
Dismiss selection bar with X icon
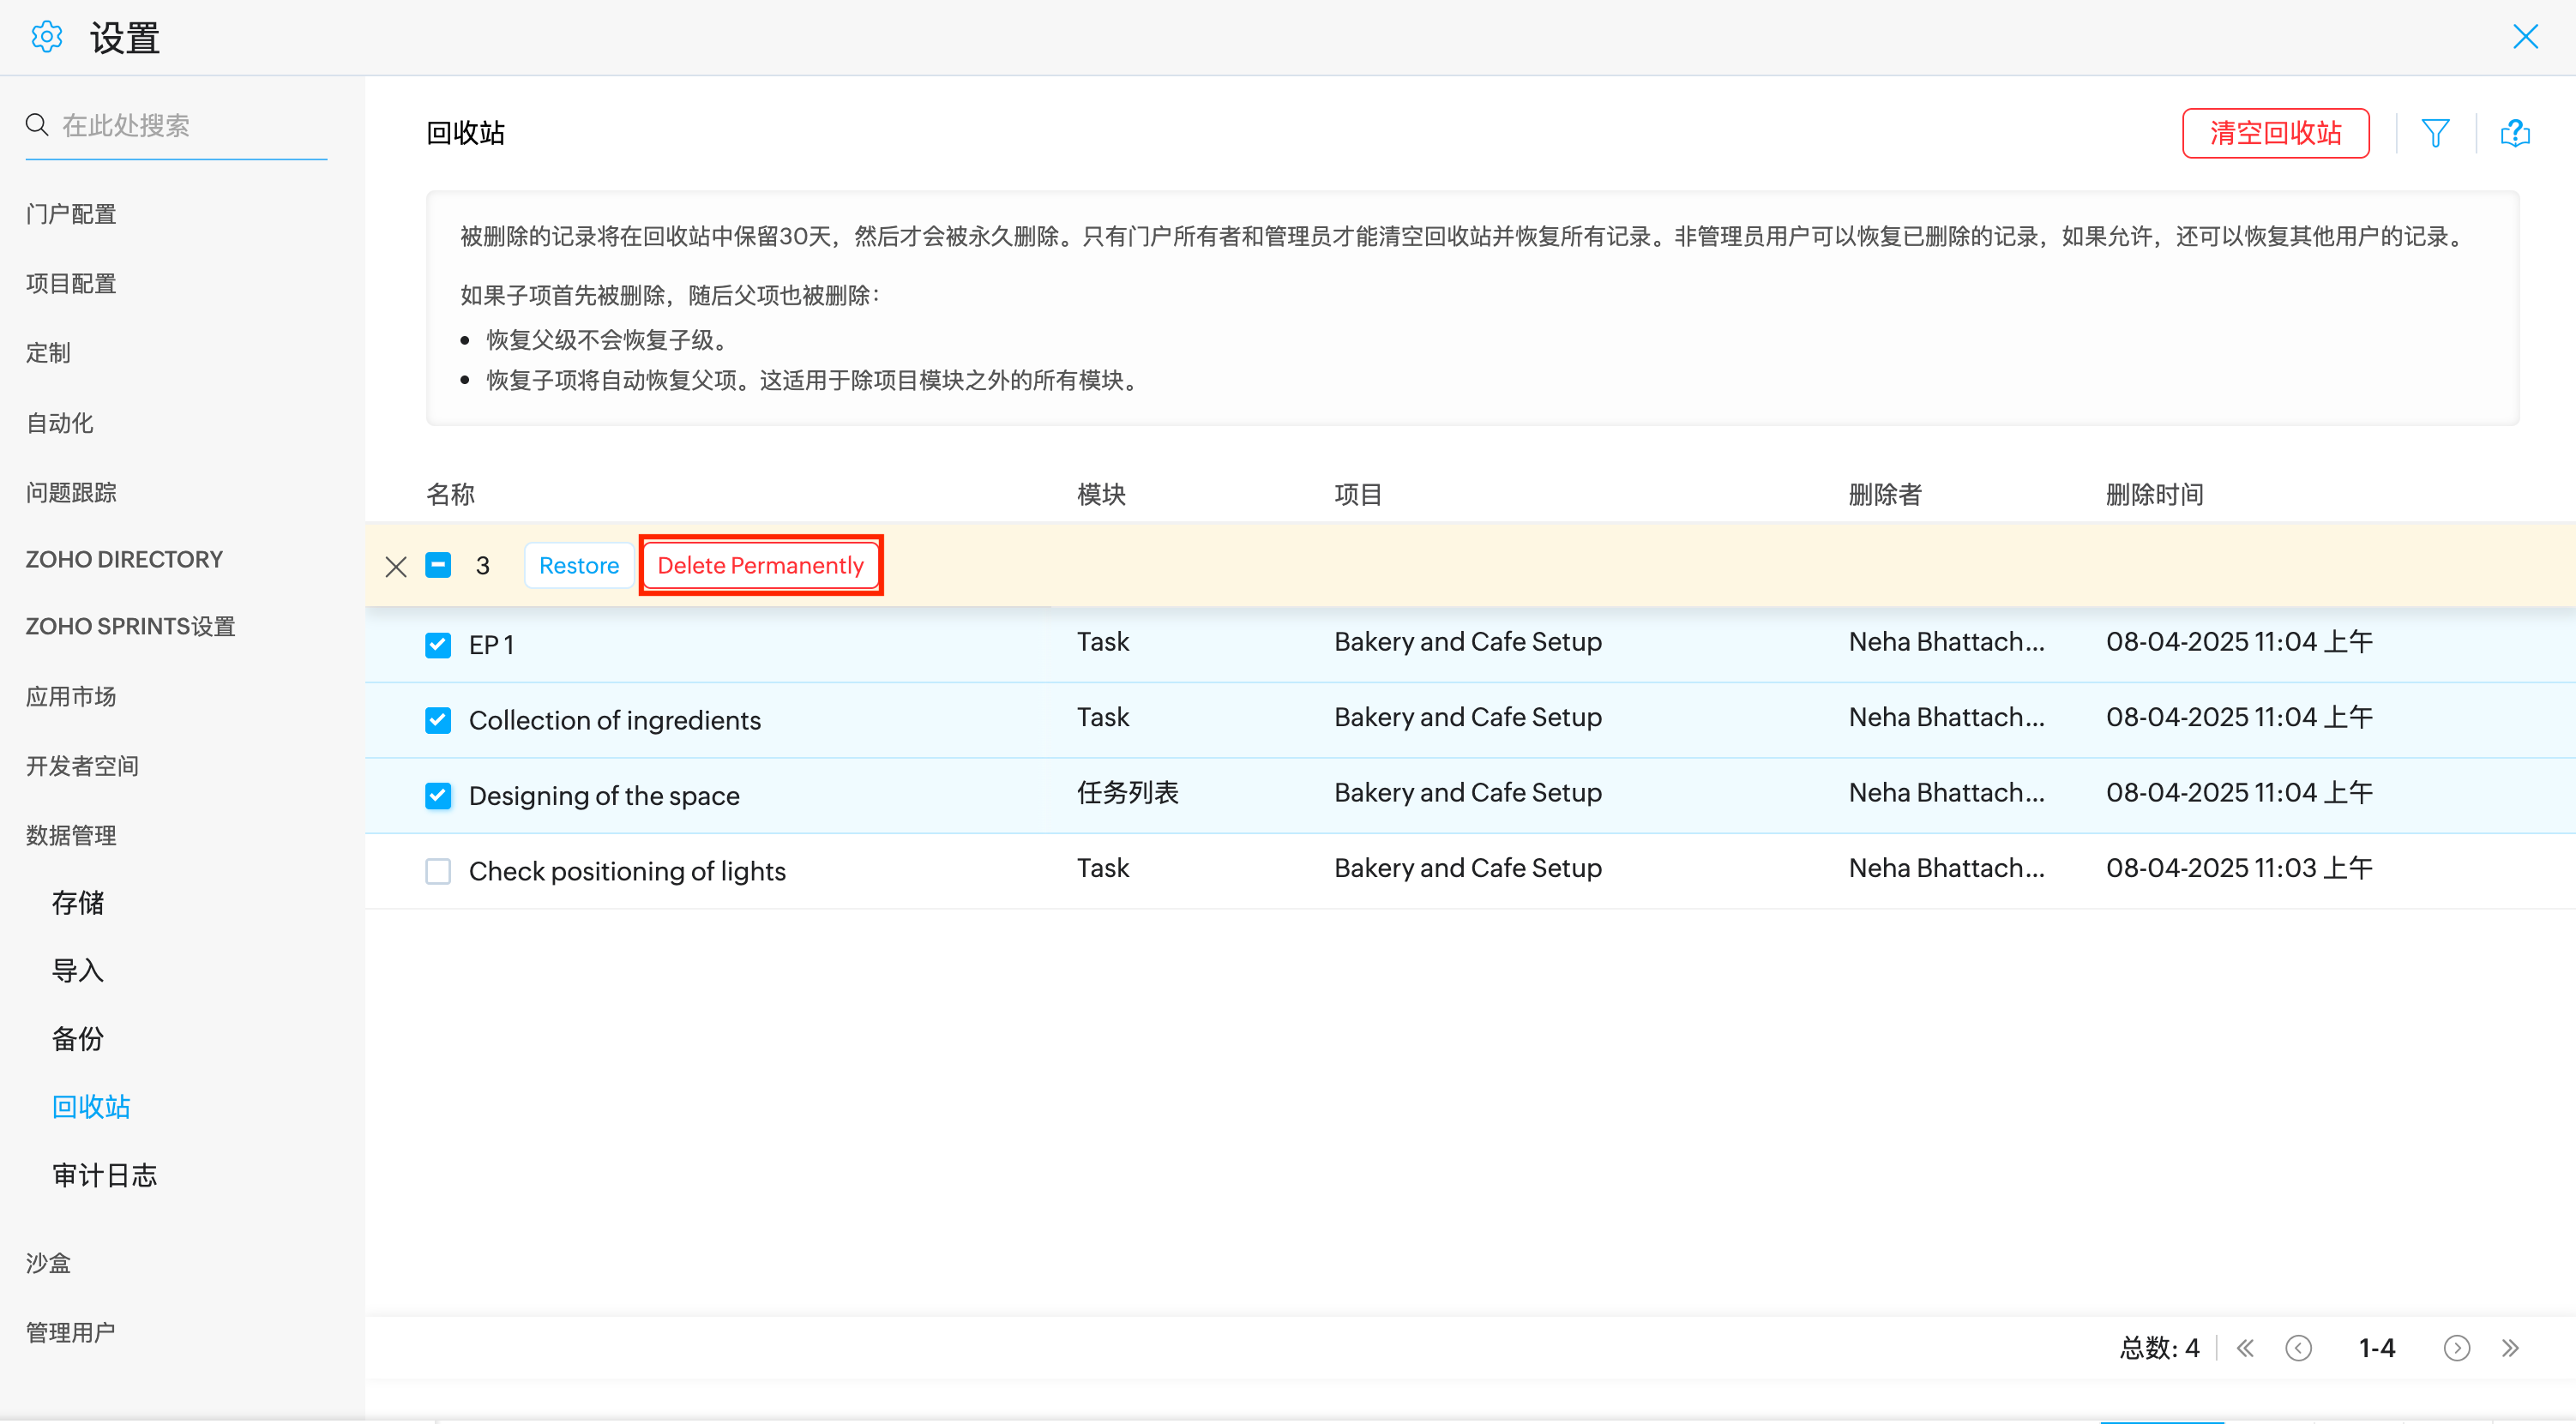point(396,566)
